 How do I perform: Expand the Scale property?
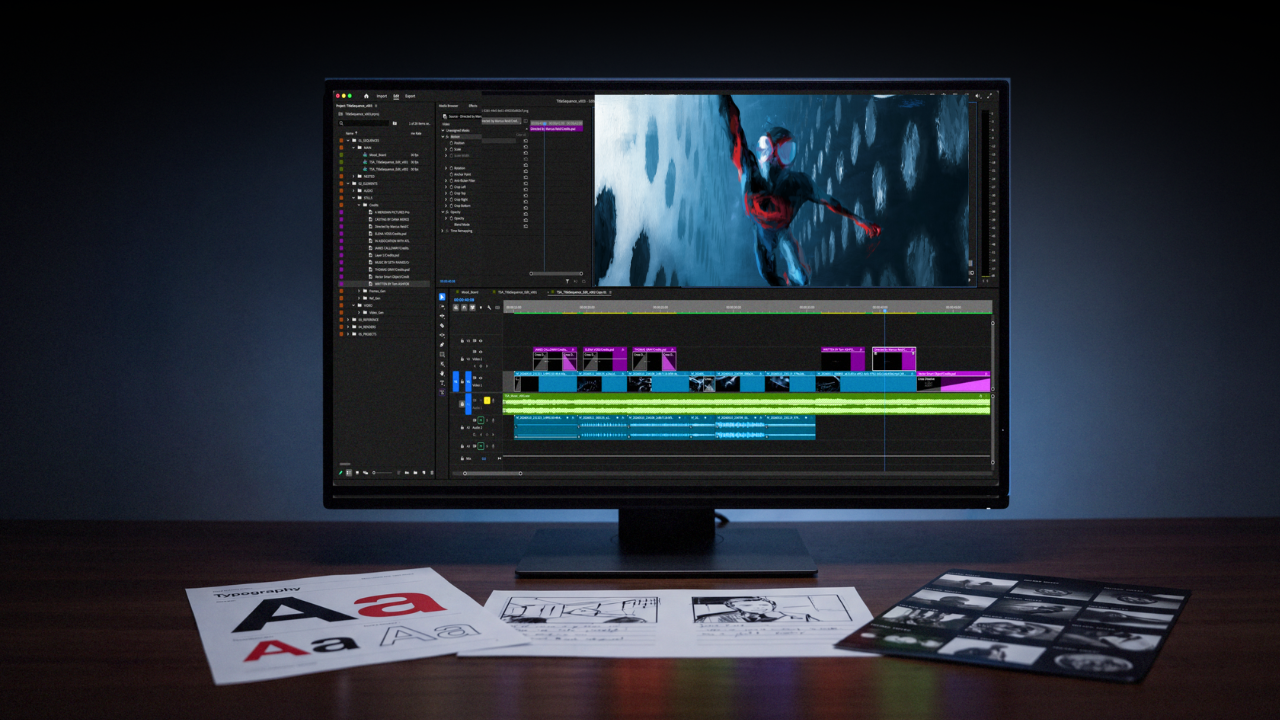pyautogui.click(x=446, y=149)
